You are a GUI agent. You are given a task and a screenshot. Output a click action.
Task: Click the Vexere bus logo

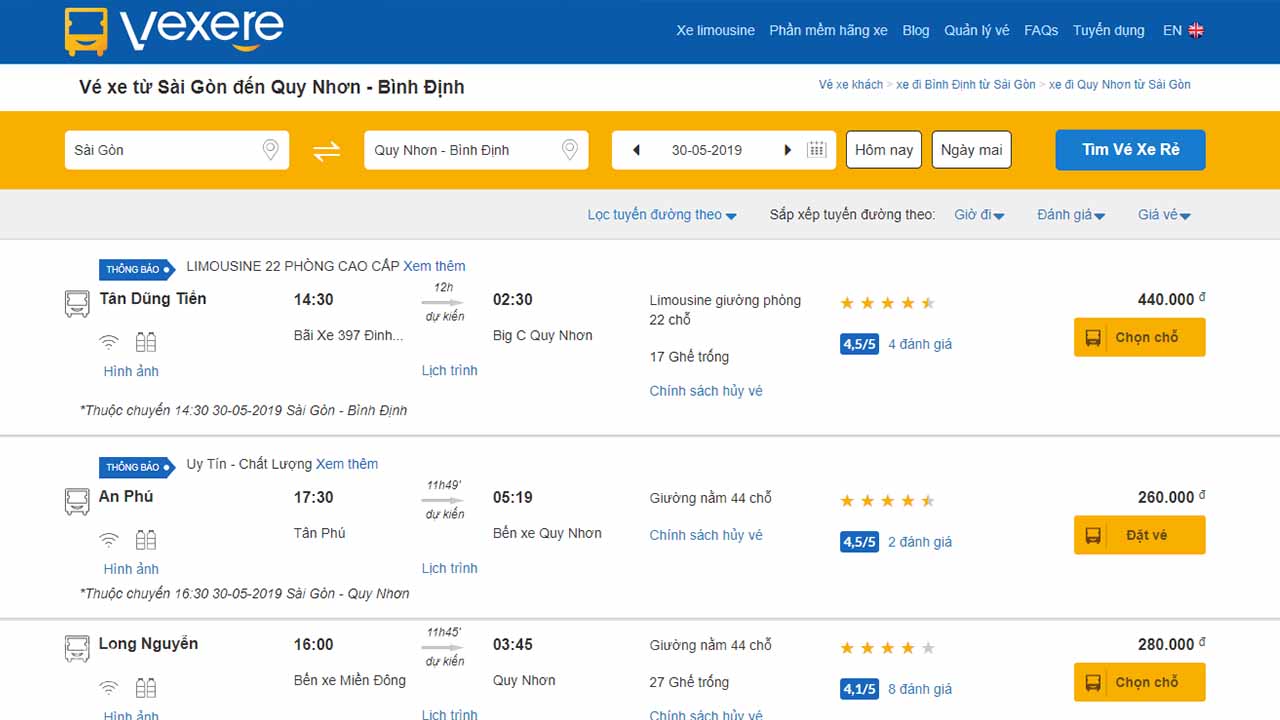174,31
